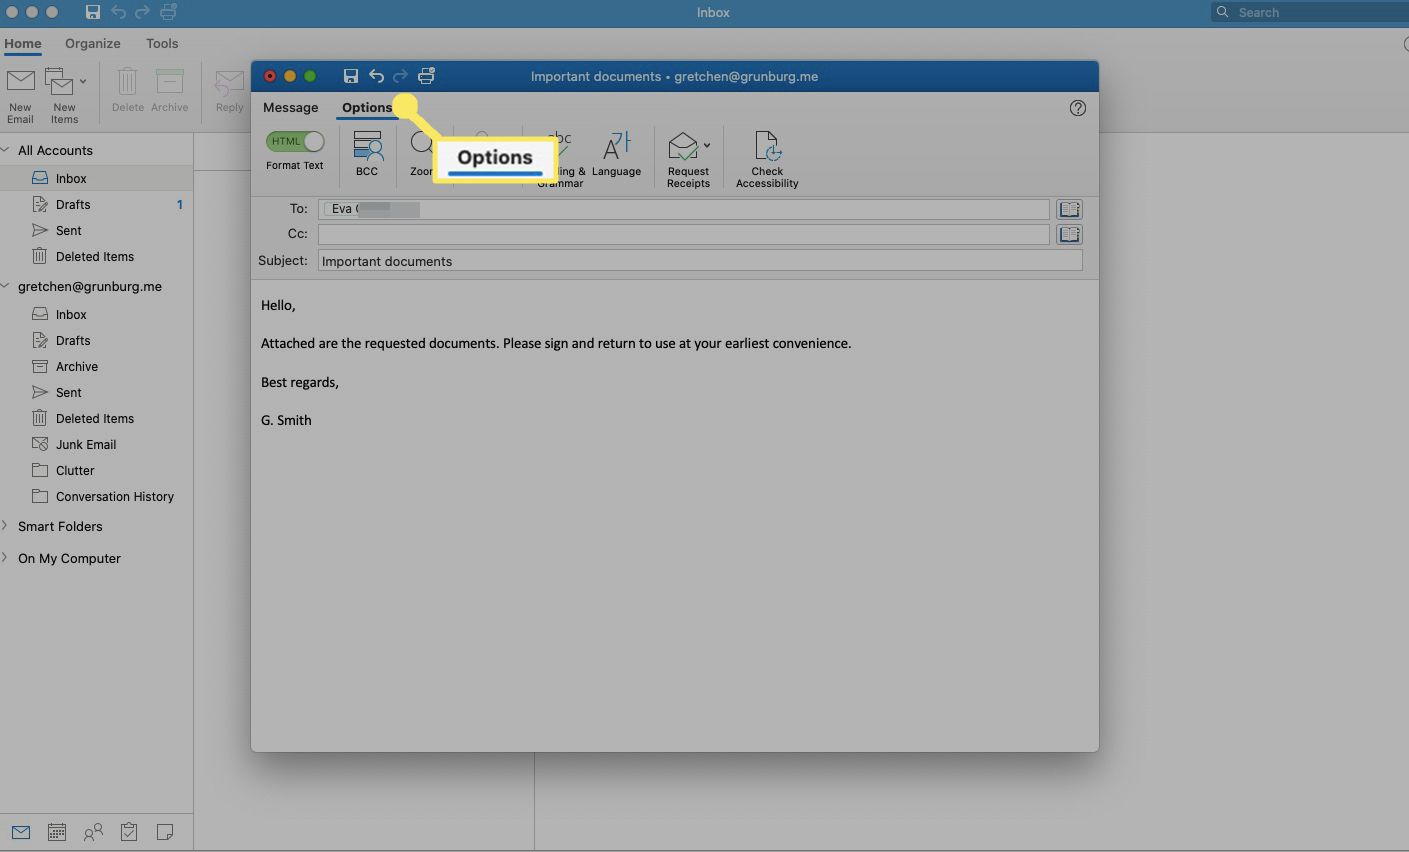Click the Search field in the title bar

(x=1310, y=12)
